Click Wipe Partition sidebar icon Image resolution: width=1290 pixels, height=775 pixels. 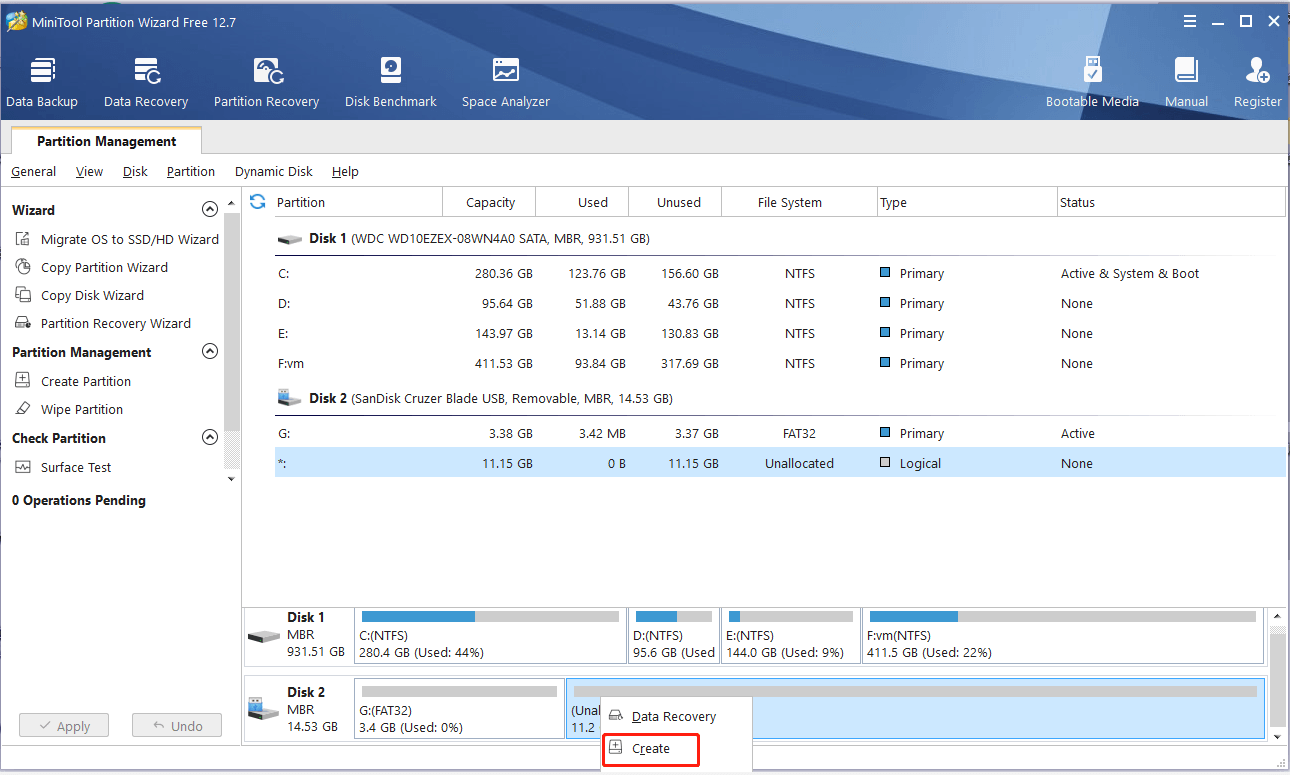pos(23,409)
